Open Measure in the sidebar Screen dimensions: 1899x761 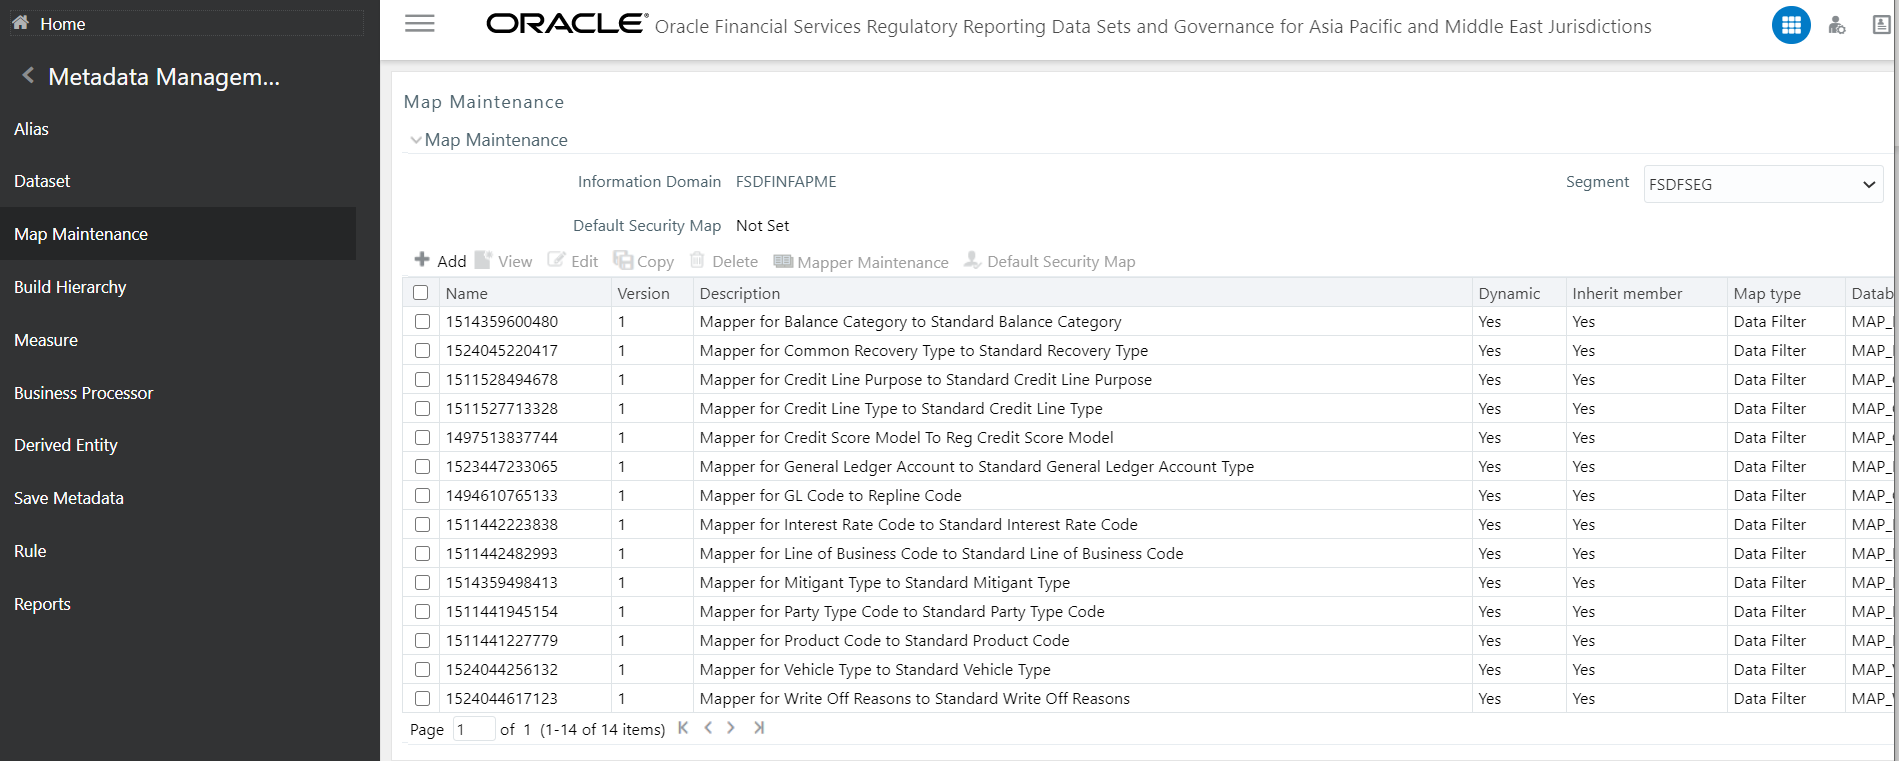click(x=46, y=340)
